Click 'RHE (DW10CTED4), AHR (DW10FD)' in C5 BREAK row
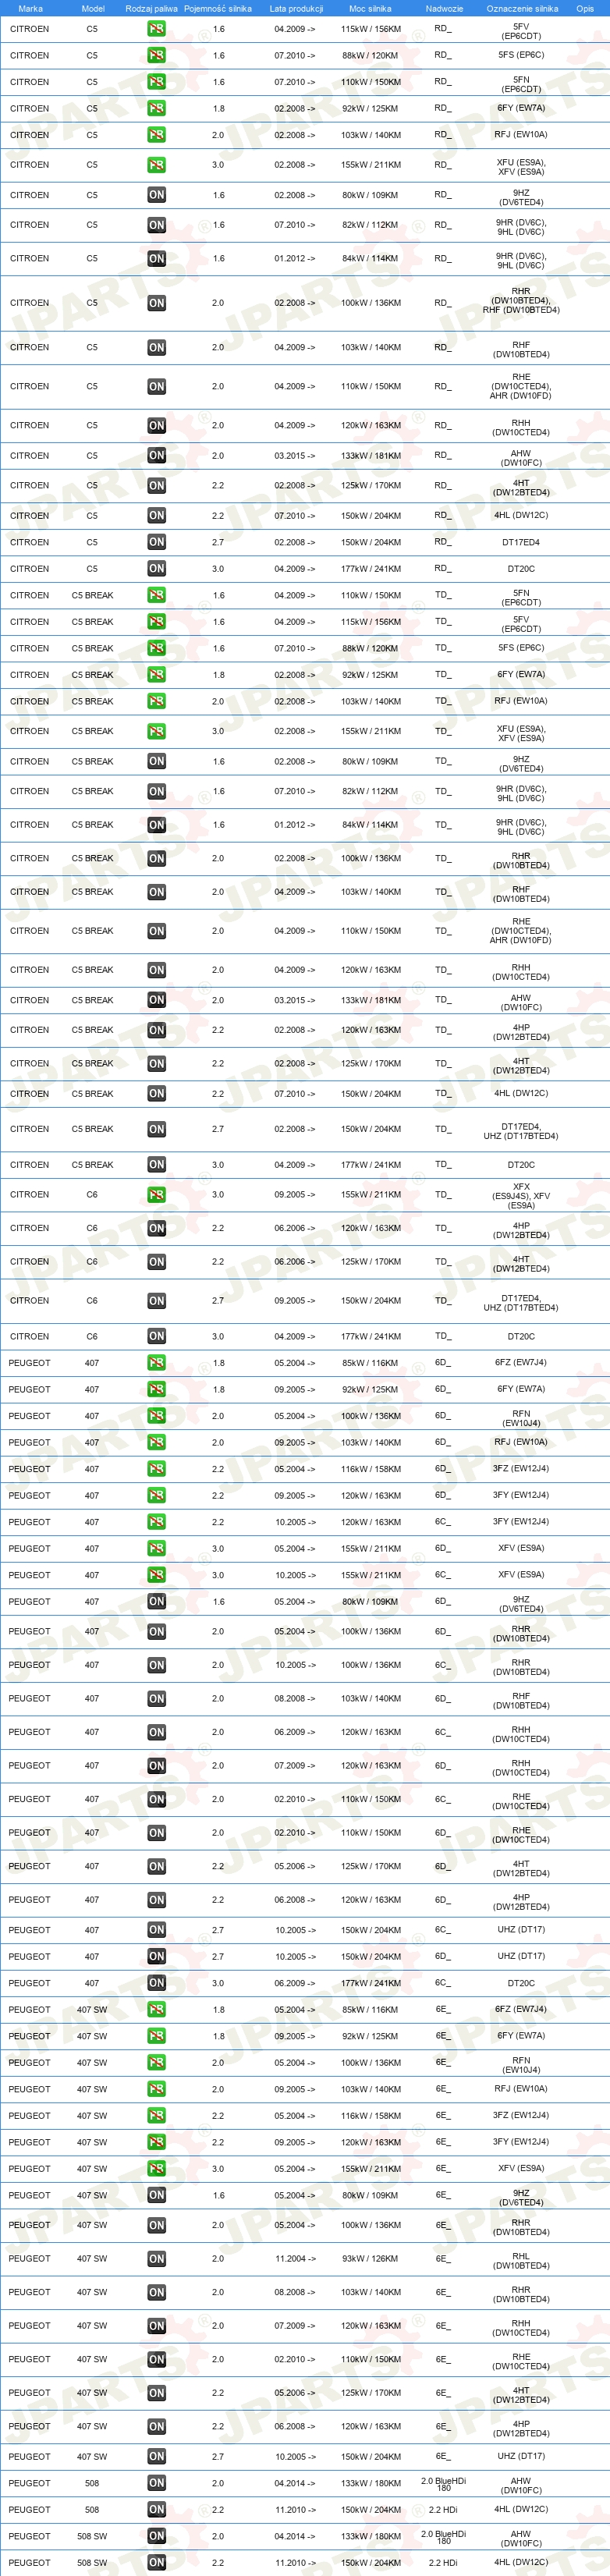This screenshot has width=610, height=2576. [x=521, y=931]
